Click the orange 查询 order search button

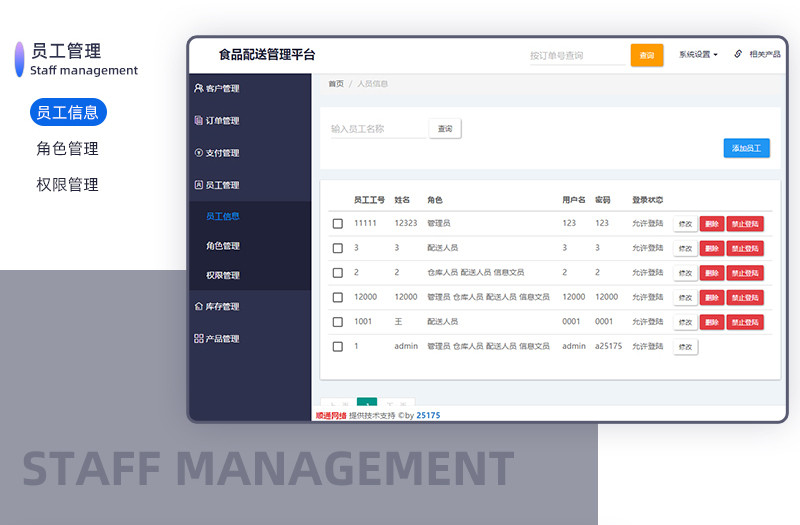647,56
